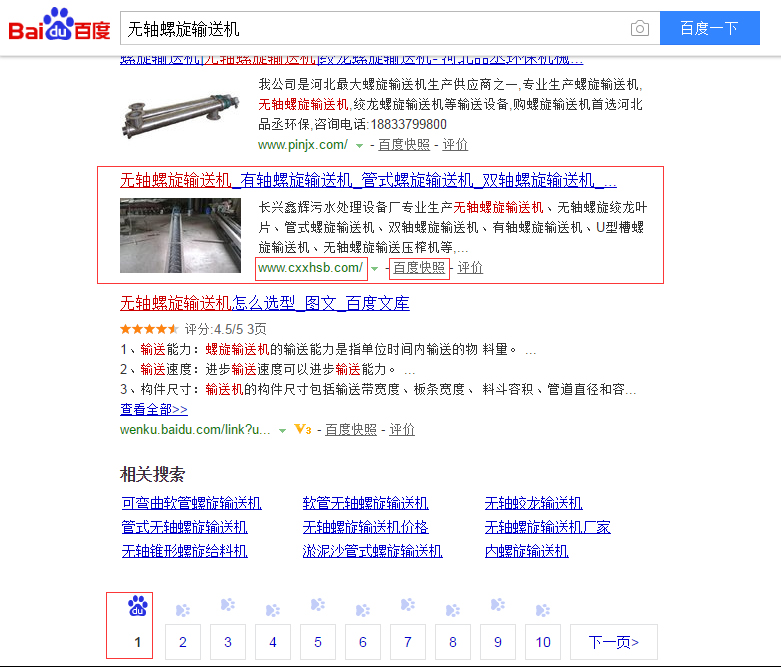Click the paw icon above page 5
Screen dimensions: 781x667
[318, 605]
